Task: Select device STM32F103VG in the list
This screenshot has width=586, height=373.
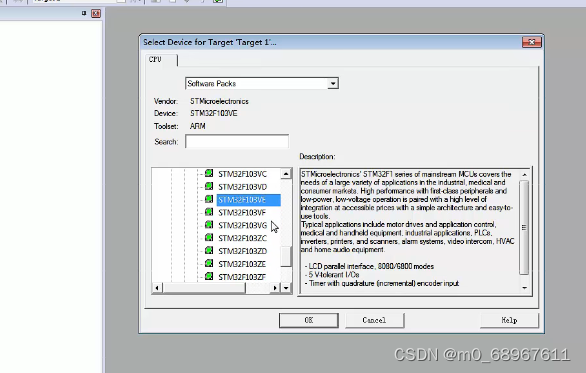Action: [x=243, y=225]
